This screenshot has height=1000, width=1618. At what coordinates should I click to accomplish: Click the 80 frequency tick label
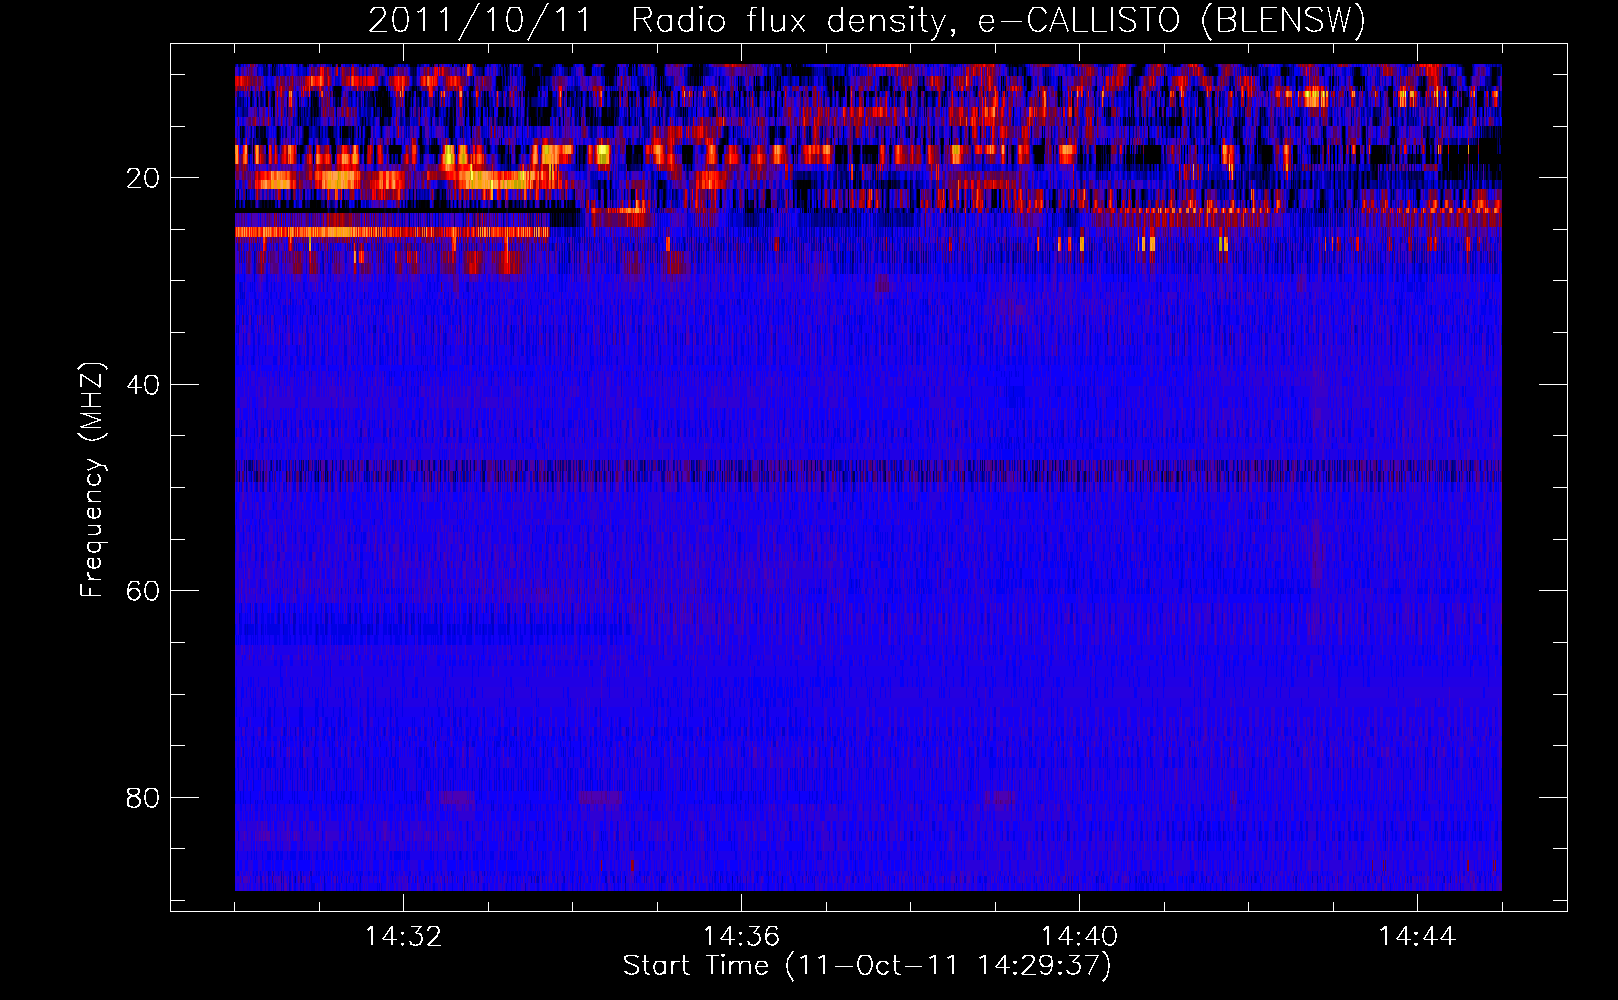click(x=143, y=798)
